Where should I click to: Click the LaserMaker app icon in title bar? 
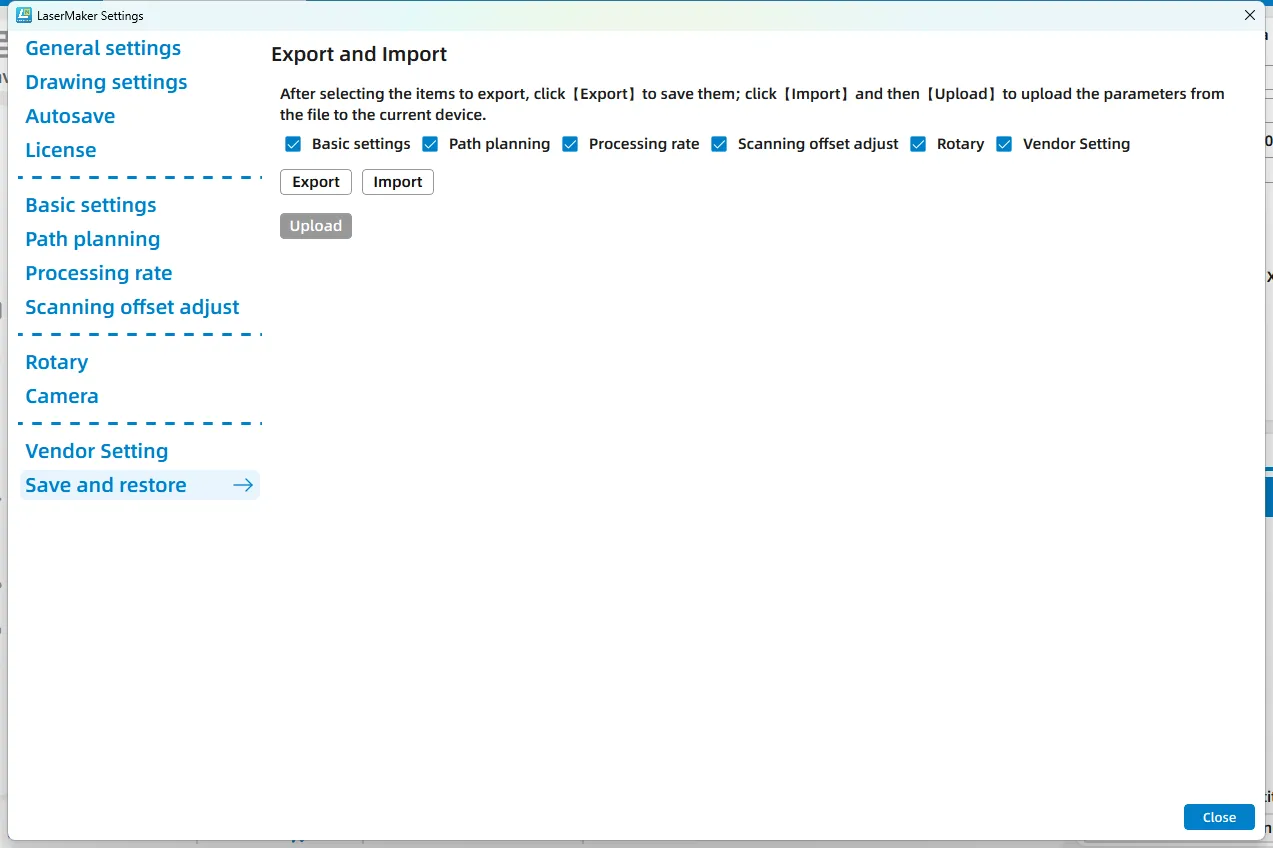(x=24, y=15)
